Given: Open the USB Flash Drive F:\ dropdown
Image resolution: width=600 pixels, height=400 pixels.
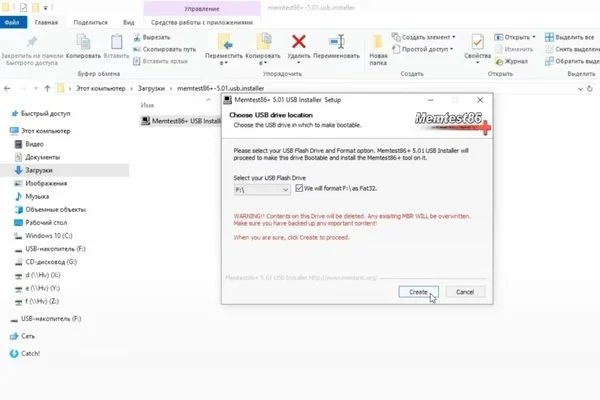Looking at the screenshot, I should 262,189.
